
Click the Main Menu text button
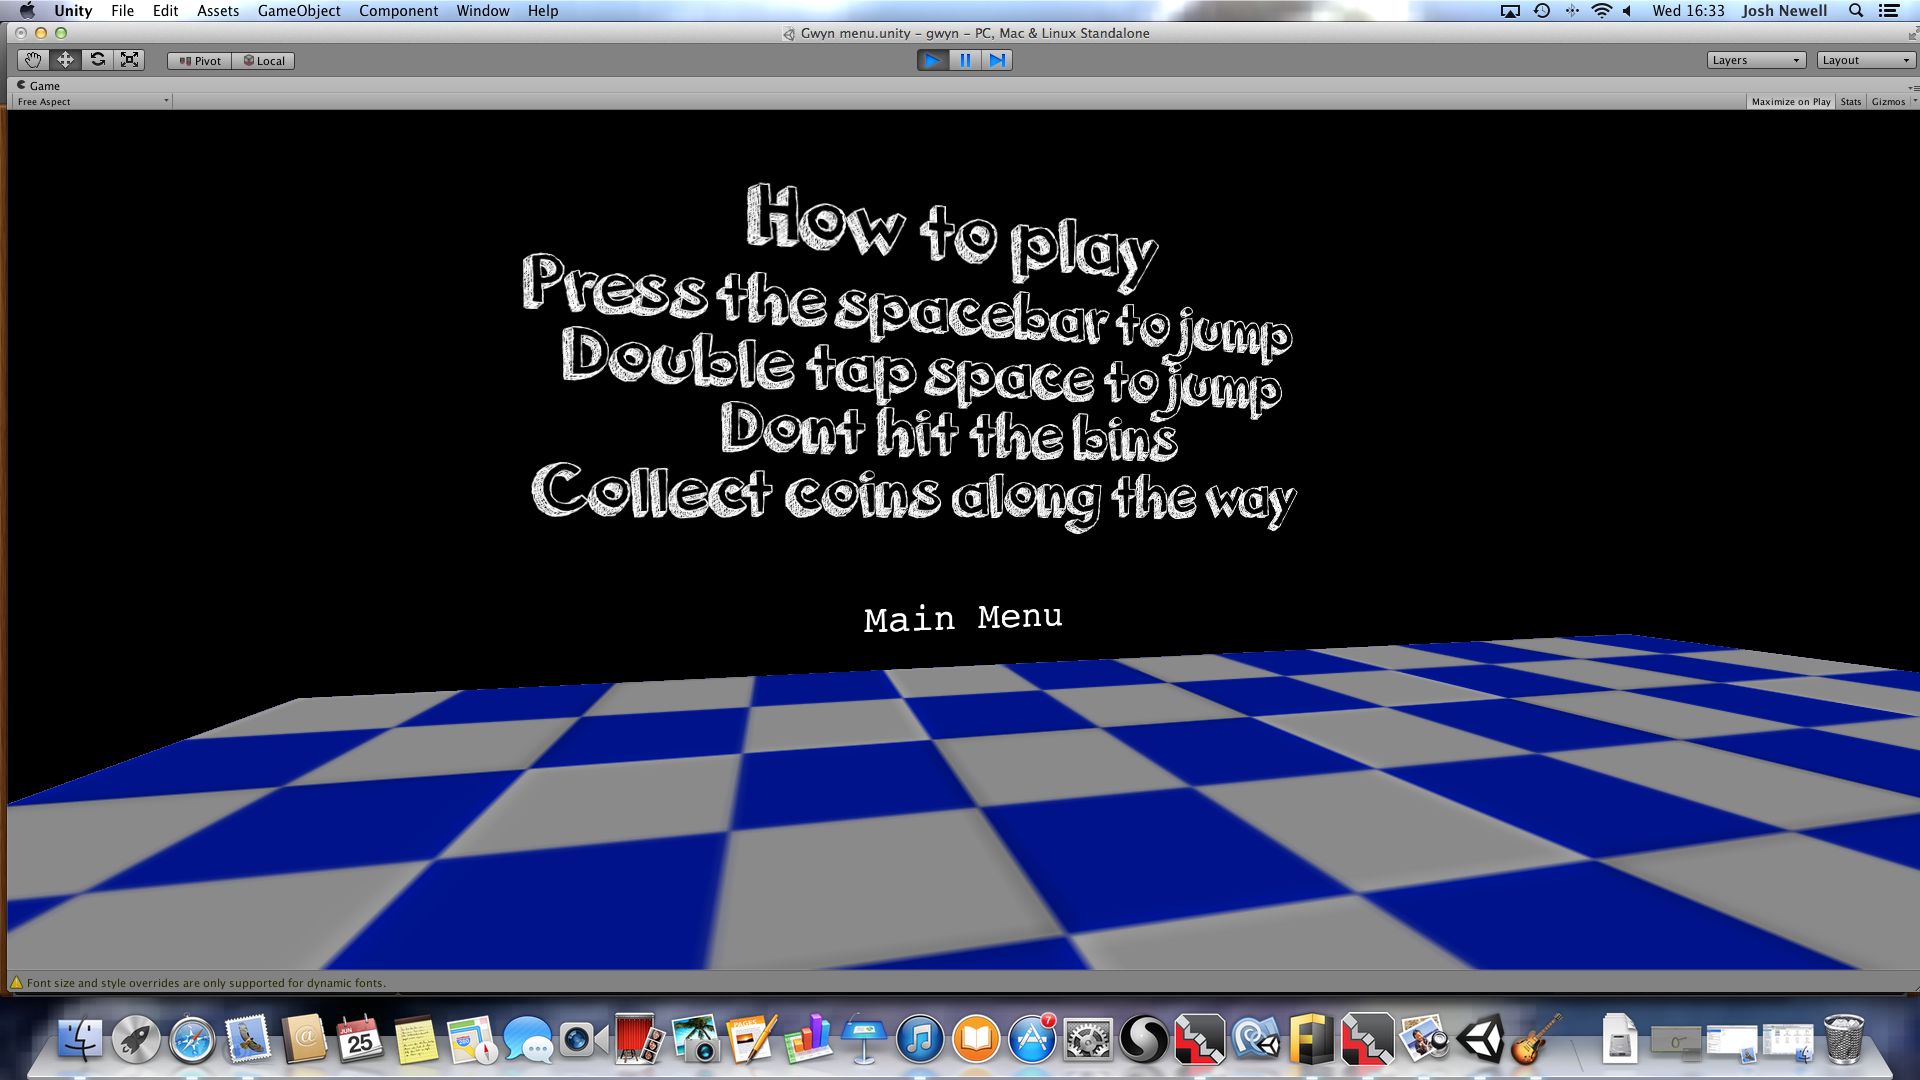click(x=962, y=618)
